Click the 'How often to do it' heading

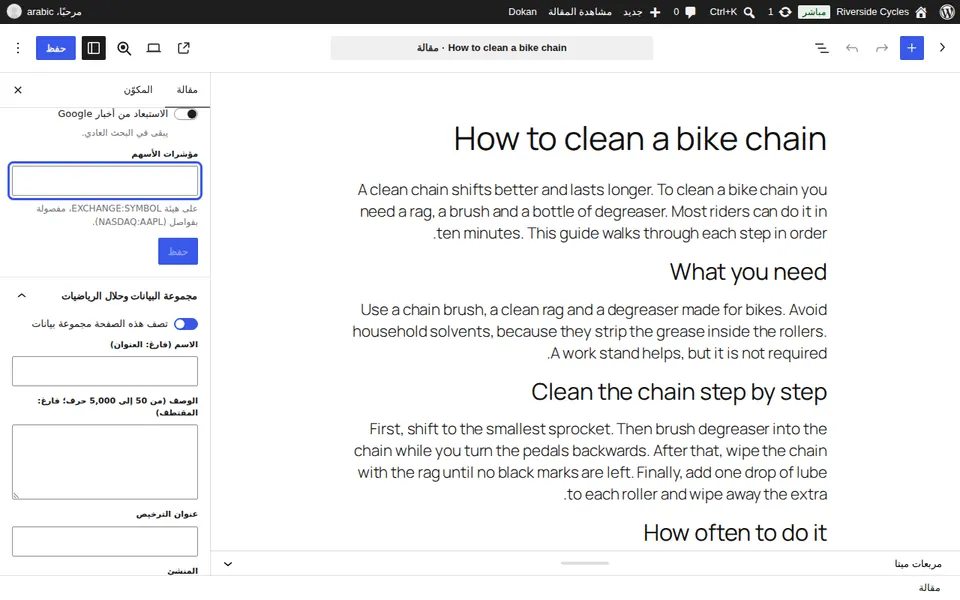click(735, 533)
